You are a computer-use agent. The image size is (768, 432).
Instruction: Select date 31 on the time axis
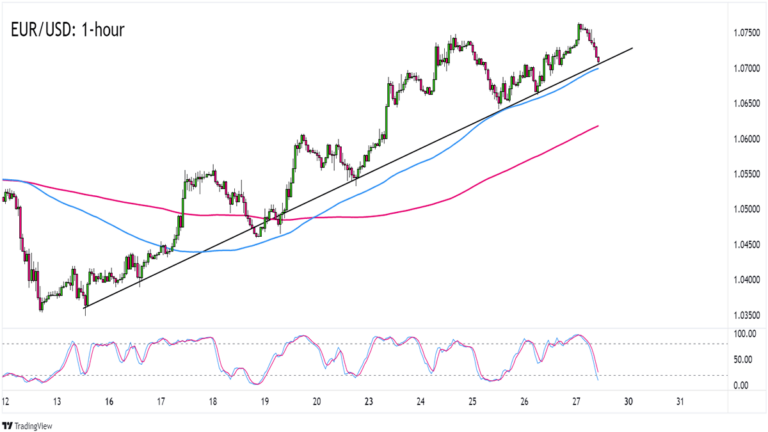click(x=680, y=402)
